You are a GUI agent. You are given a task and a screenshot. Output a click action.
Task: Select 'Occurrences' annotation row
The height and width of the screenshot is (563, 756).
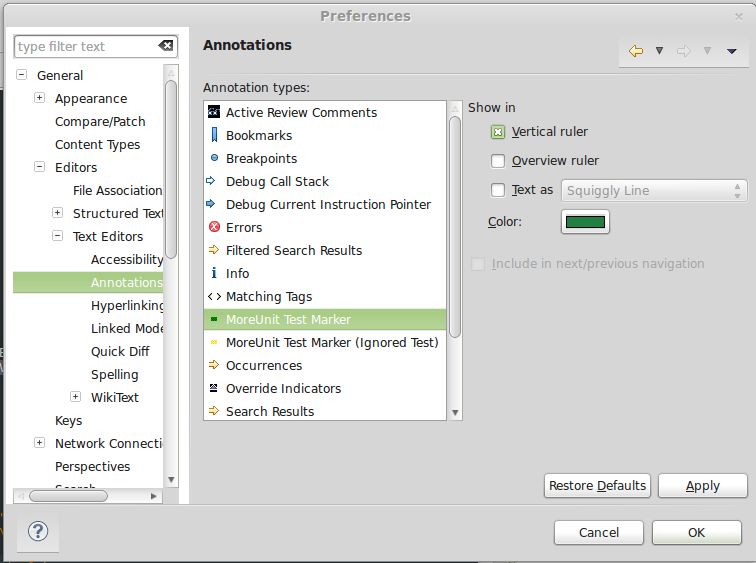(x=325, y=365)
